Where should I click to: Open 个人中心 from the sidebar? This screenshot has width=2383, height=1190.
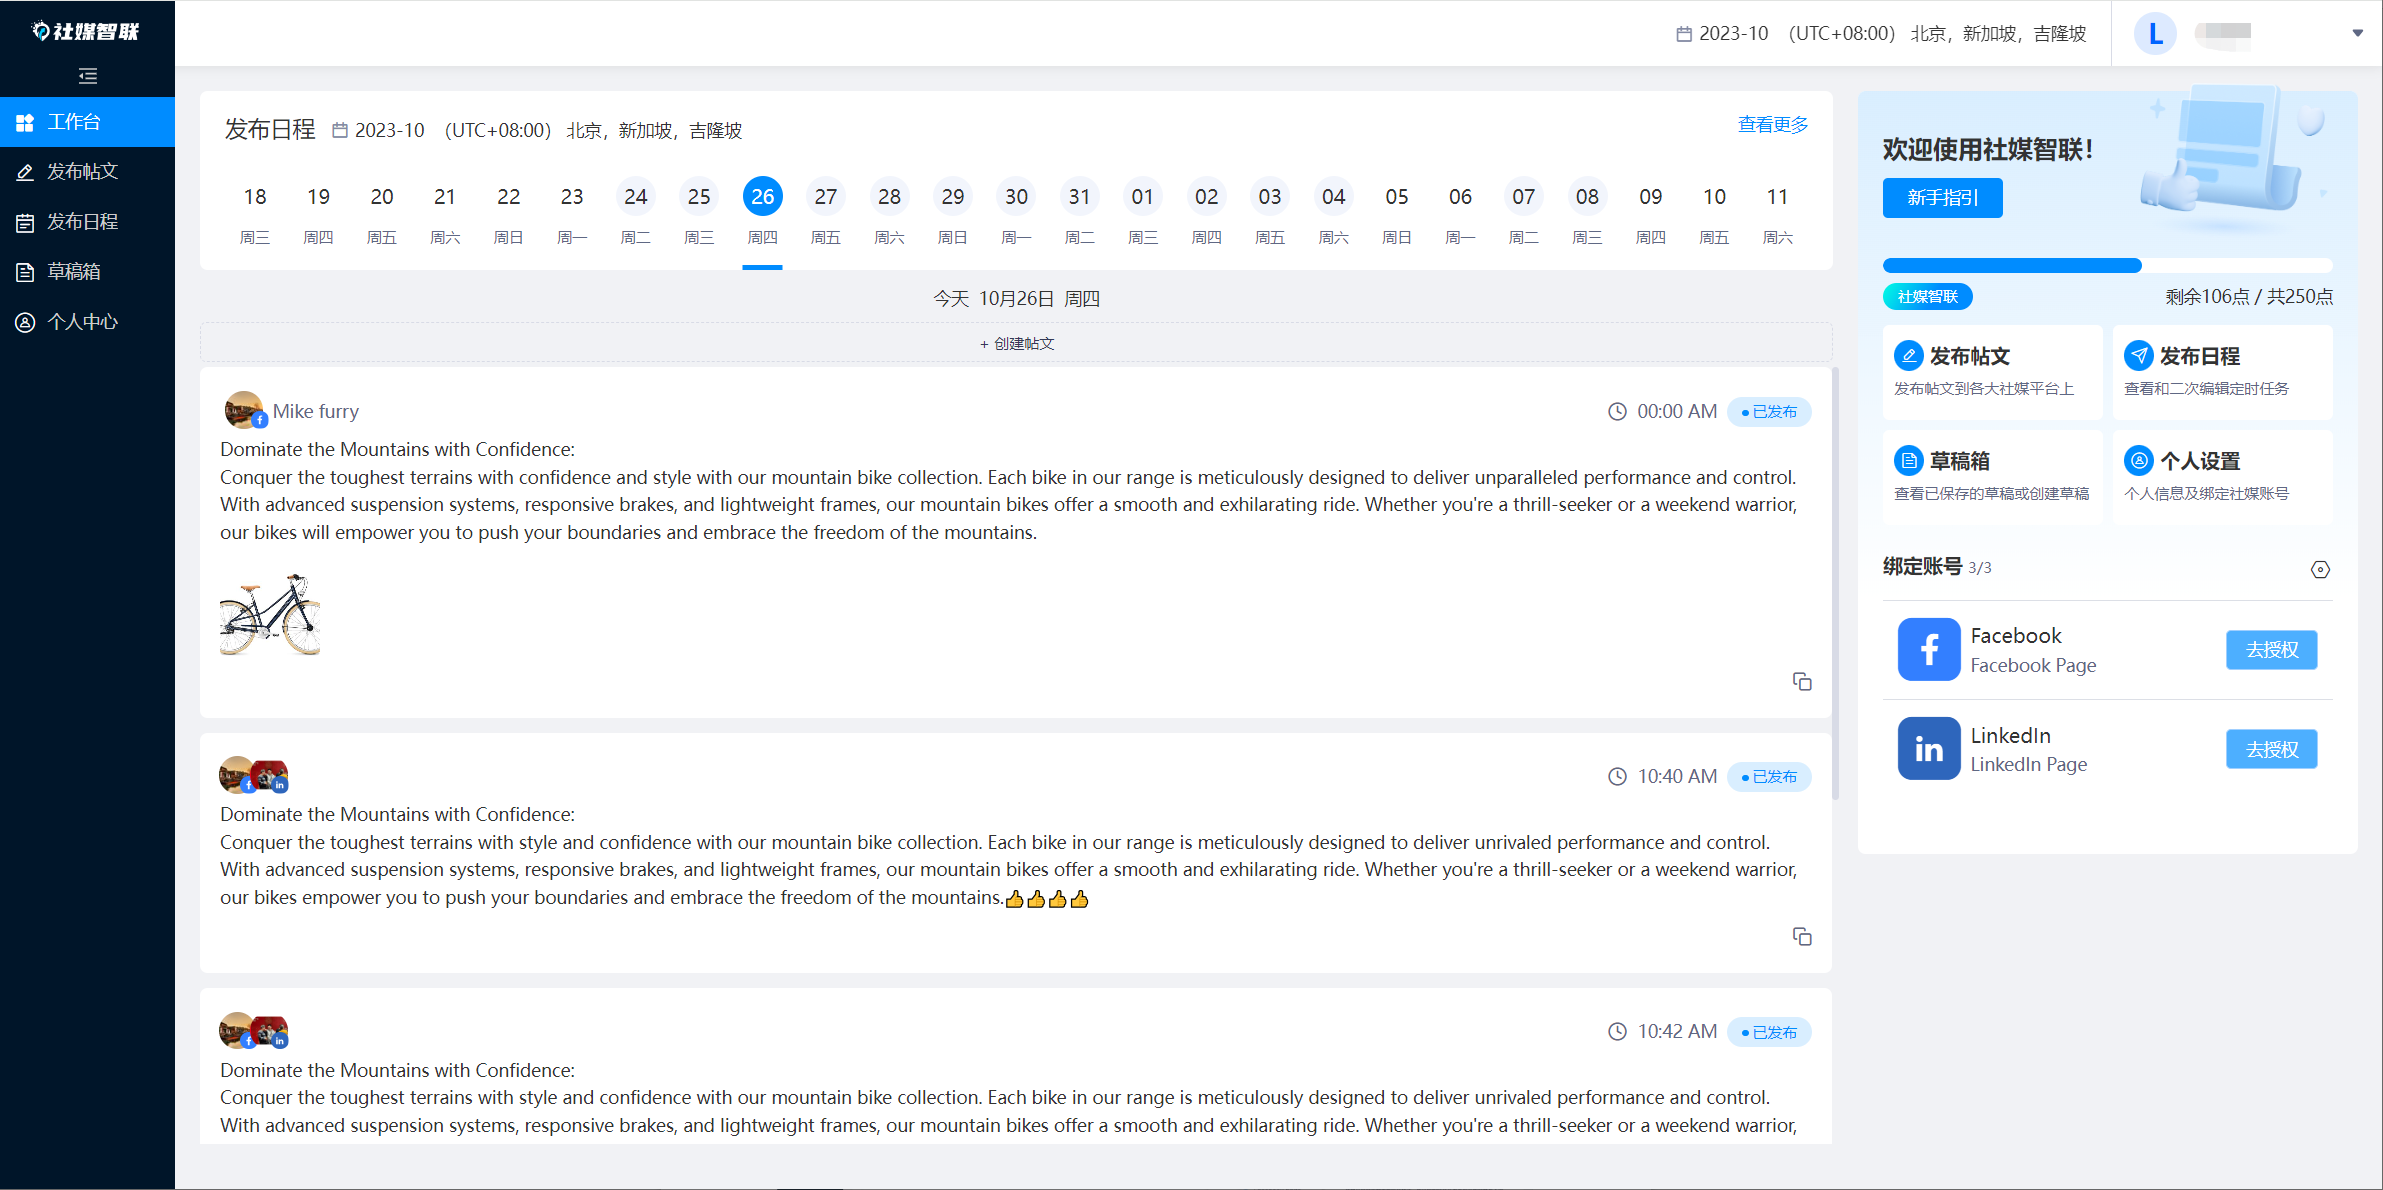coord(83,321)
